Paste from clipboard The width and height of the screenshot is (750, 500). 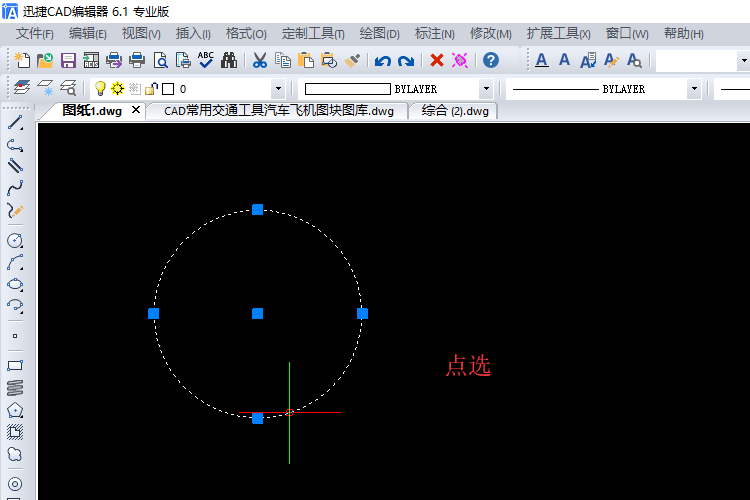point(306,61)
